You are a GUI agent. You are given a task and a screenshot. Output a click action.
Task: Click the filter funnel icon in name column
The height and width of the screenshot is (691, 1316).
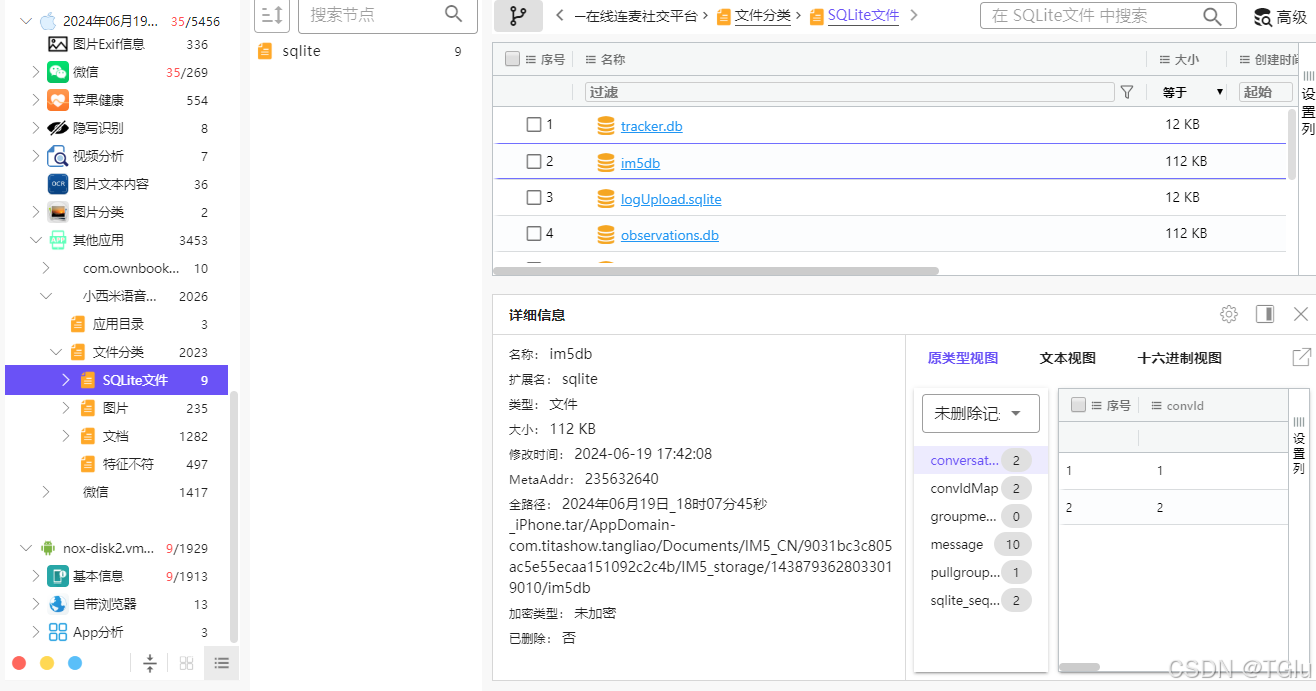click(x=1127, y=92)
